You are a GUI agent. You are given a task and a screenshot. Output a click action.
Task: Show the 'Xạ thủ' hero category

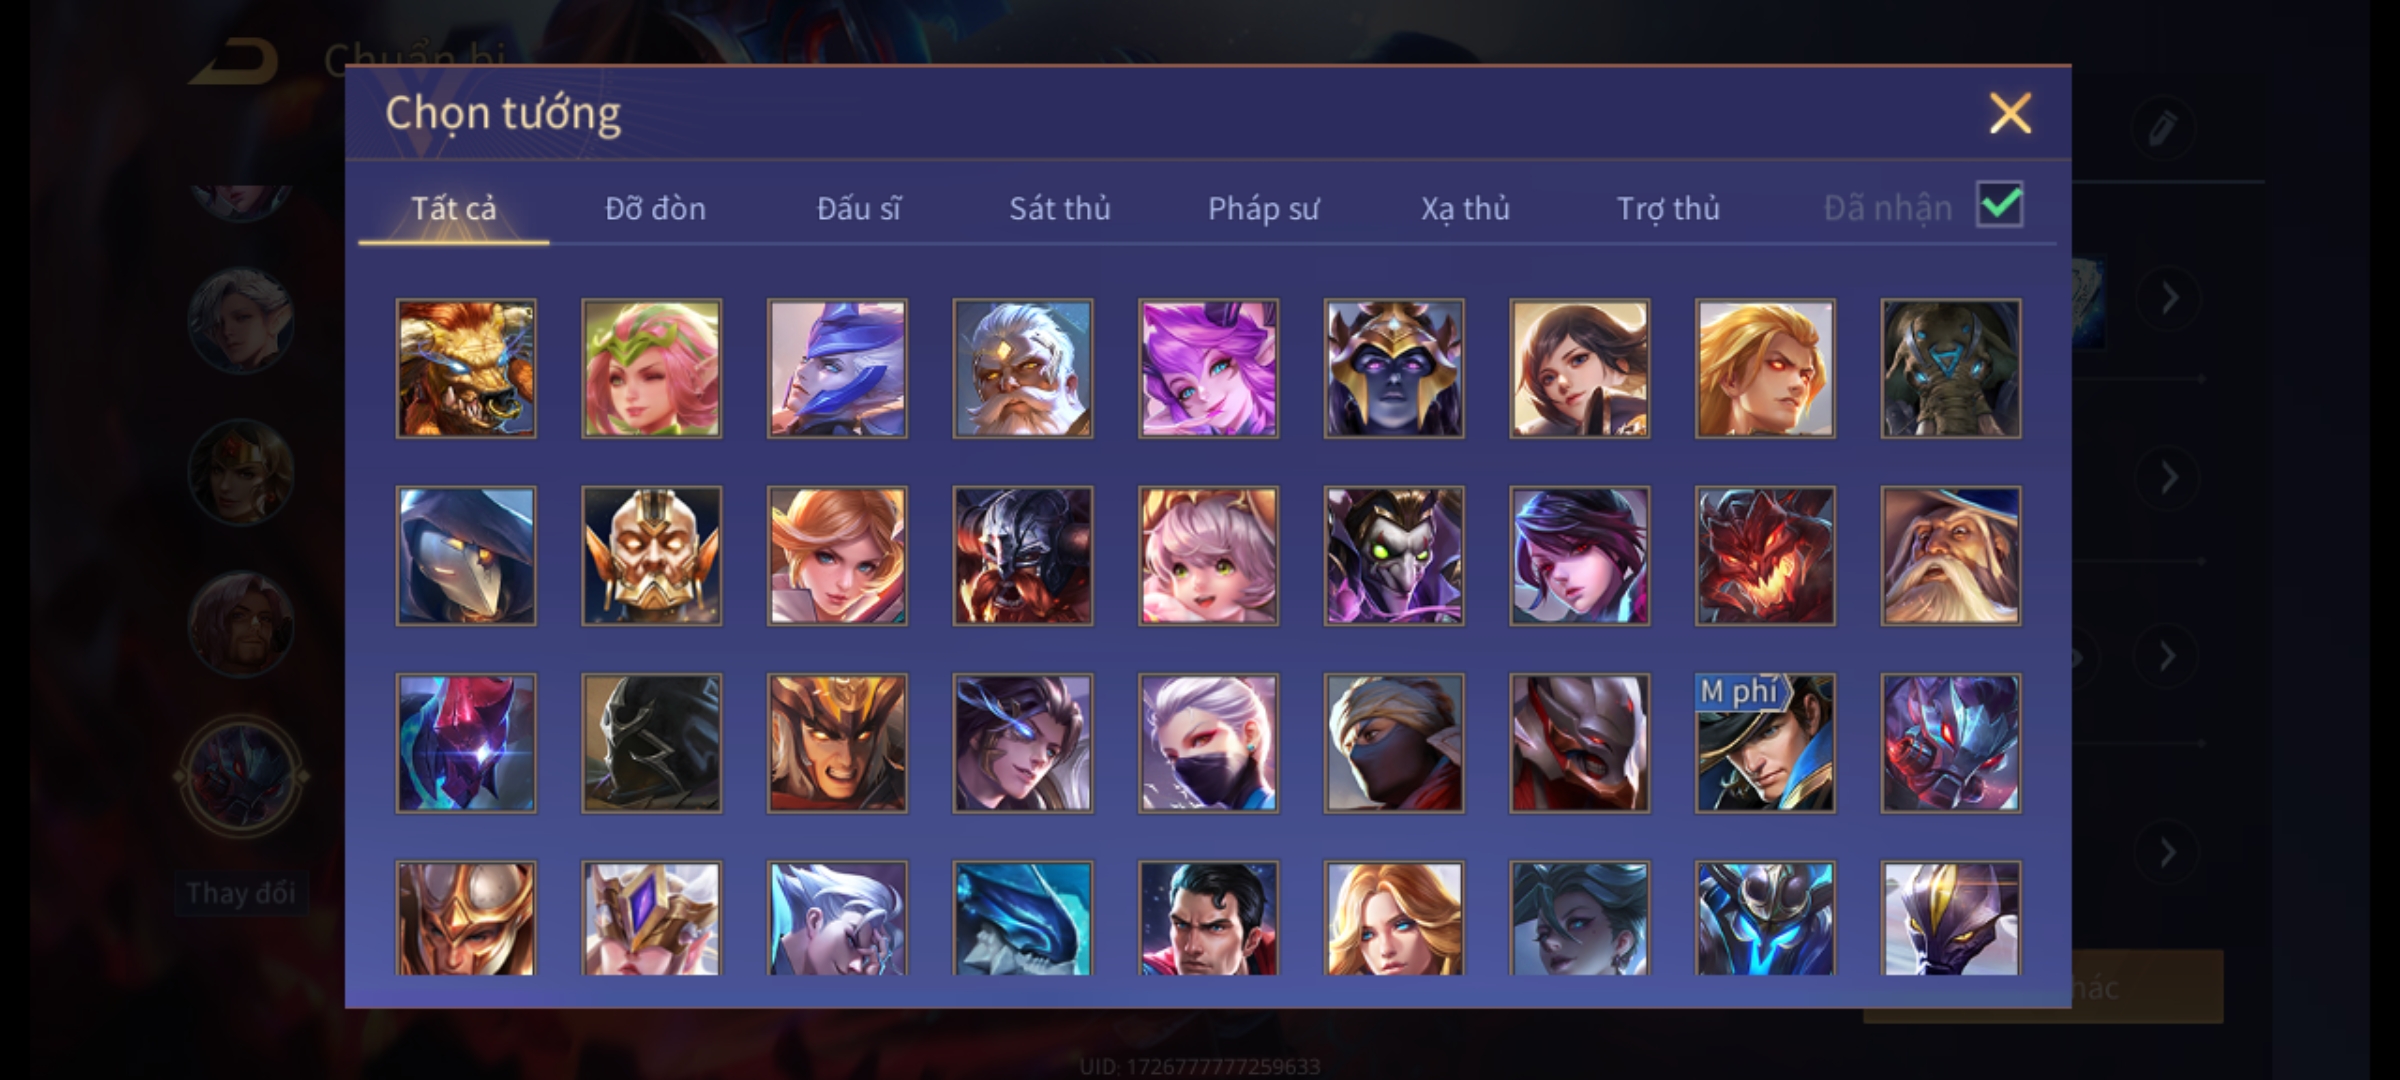click(1465, 208)
